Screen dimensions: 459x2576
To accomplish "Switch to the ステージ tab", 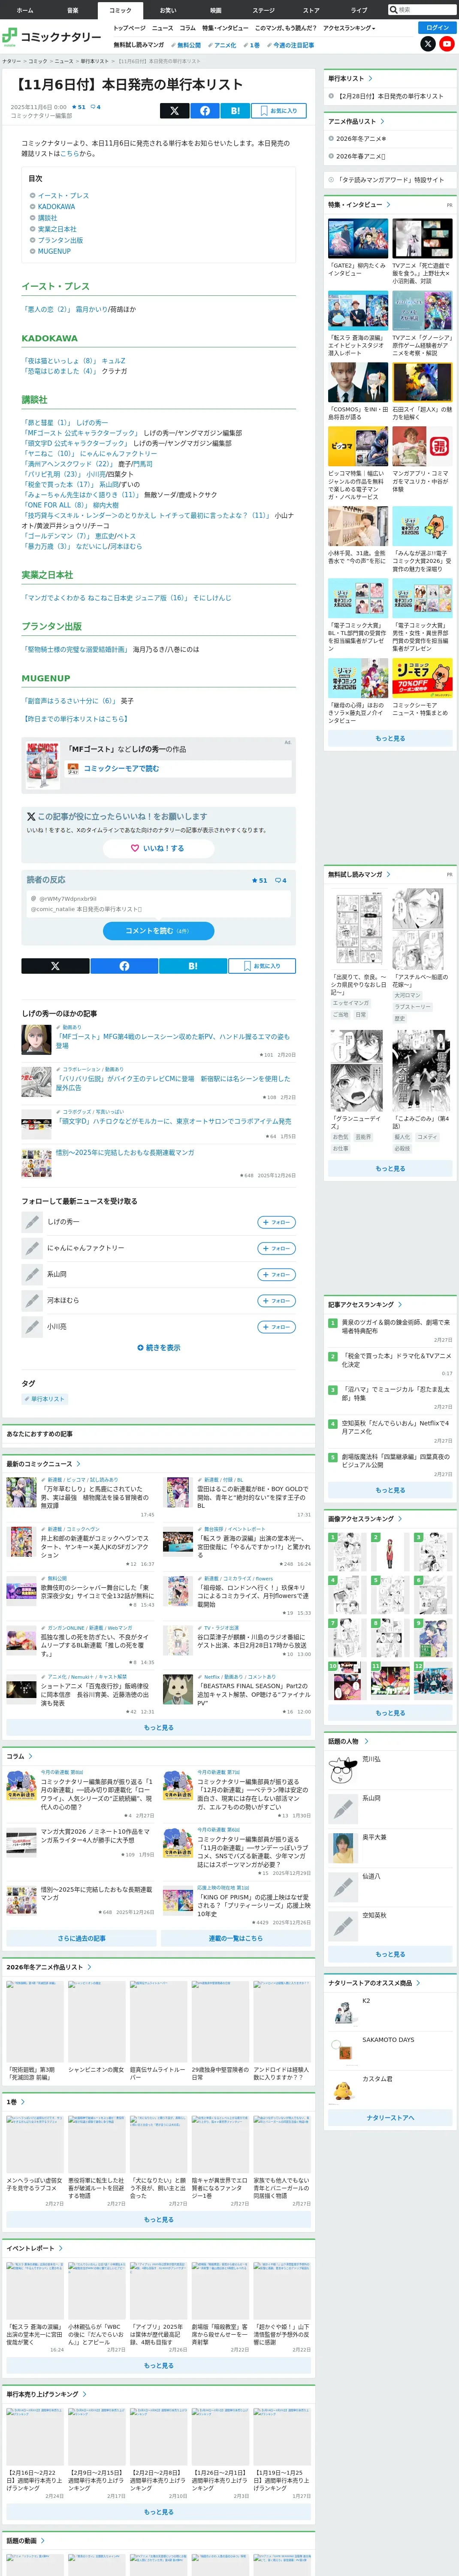I will pos(263,10).
